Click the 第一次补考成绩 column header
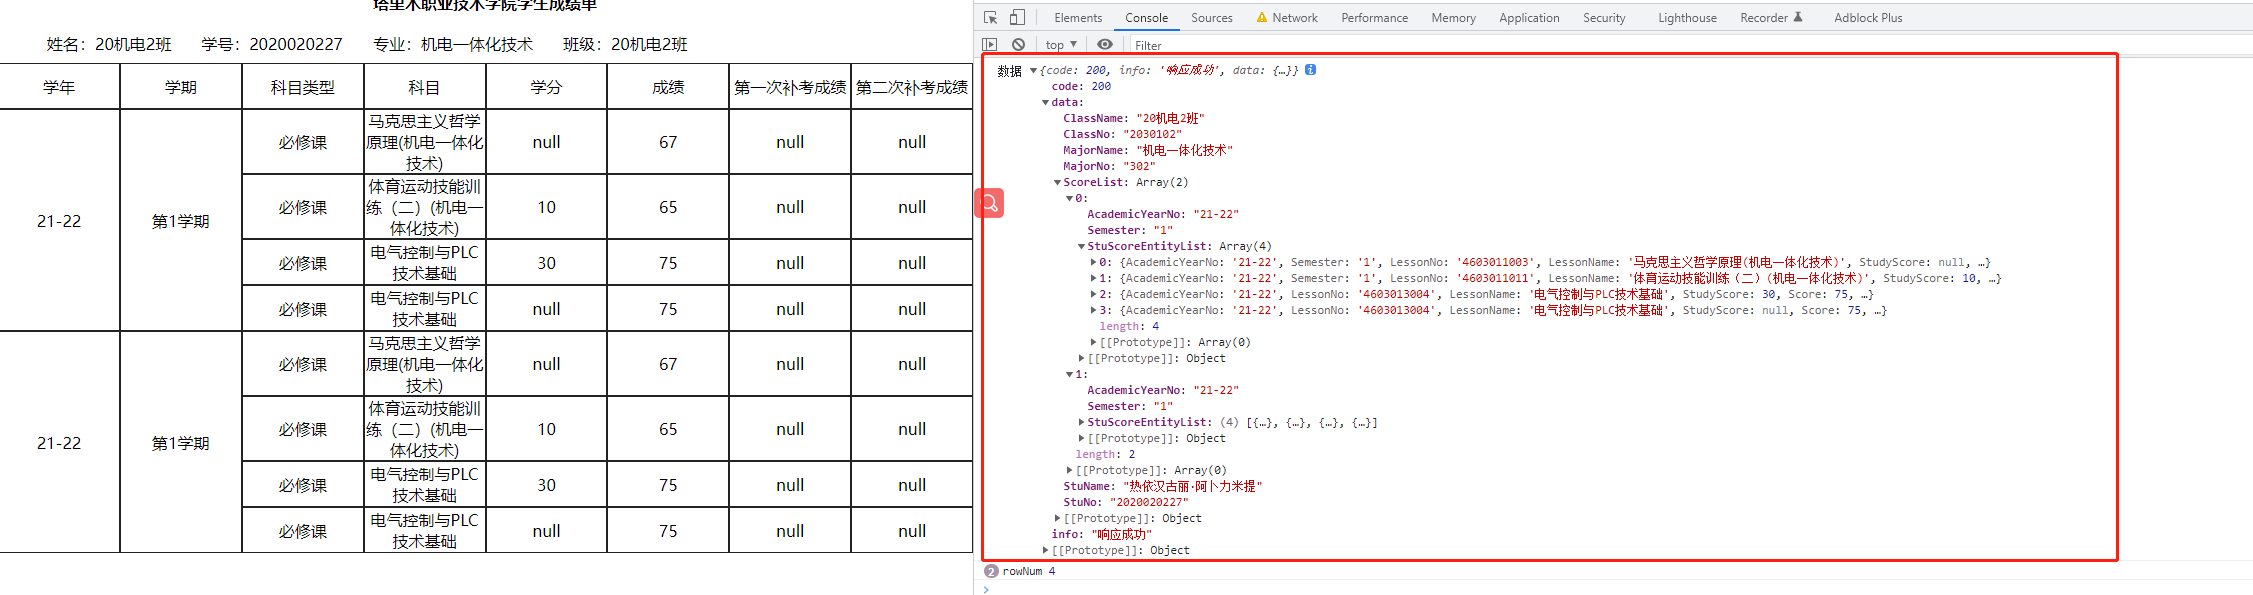 tap(790, 87)
